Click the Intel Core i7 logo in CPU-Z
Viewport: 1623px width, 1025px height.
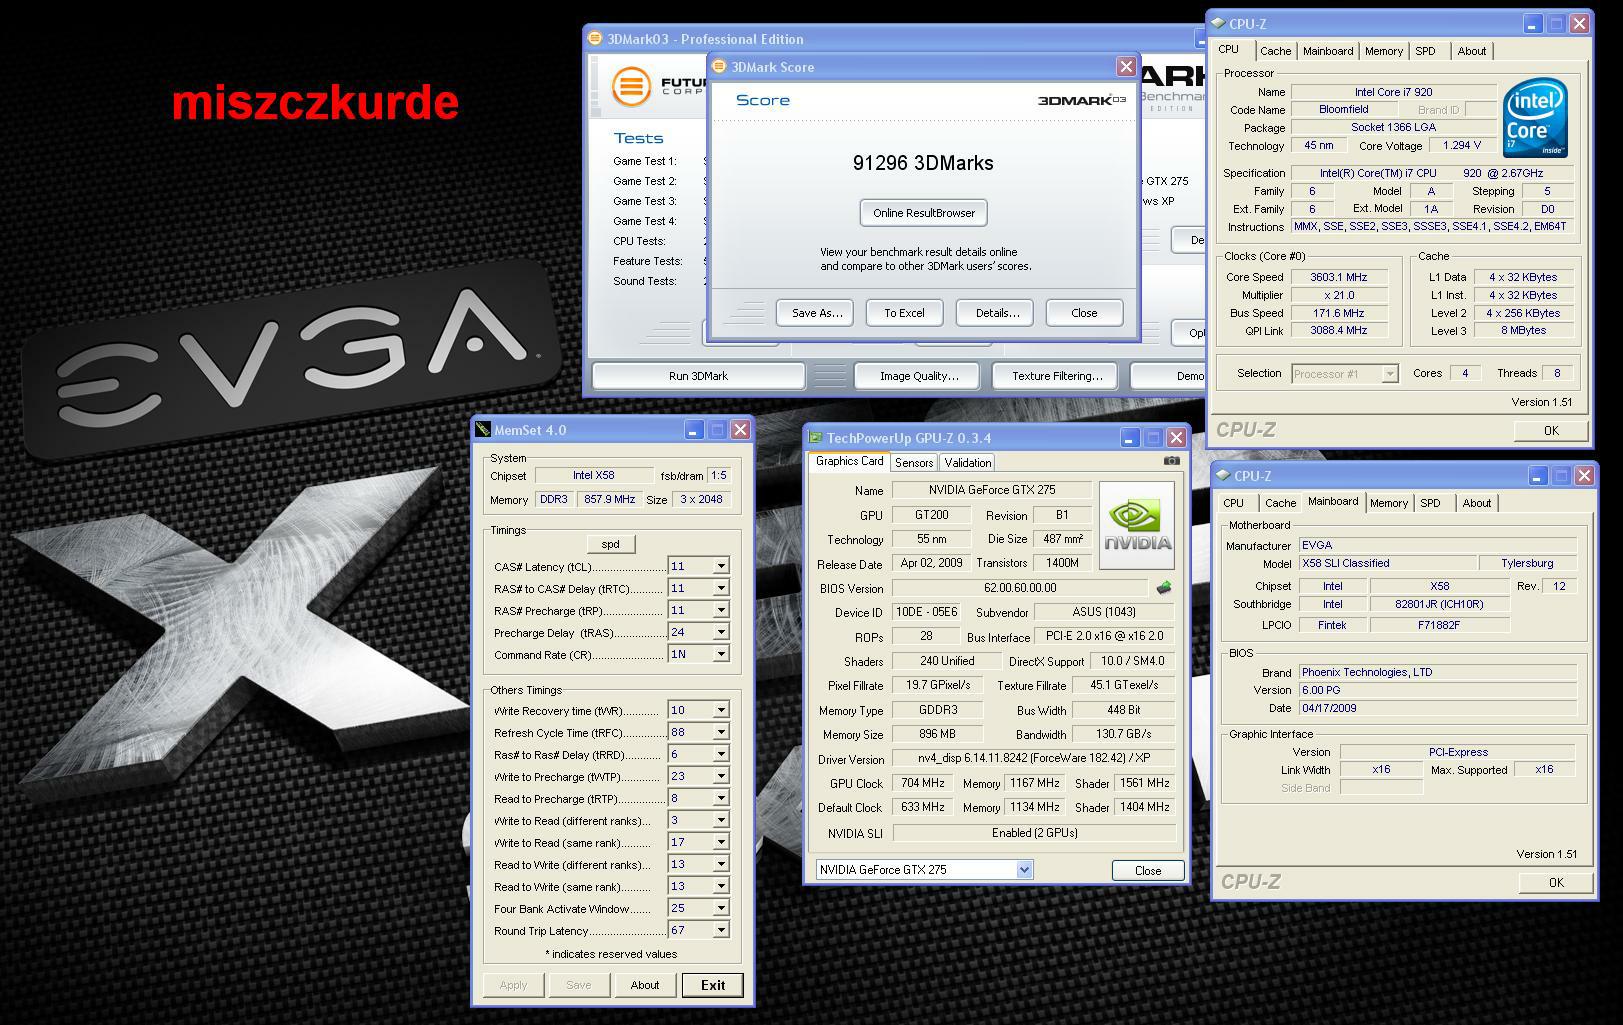click(x=1535, y=120)
